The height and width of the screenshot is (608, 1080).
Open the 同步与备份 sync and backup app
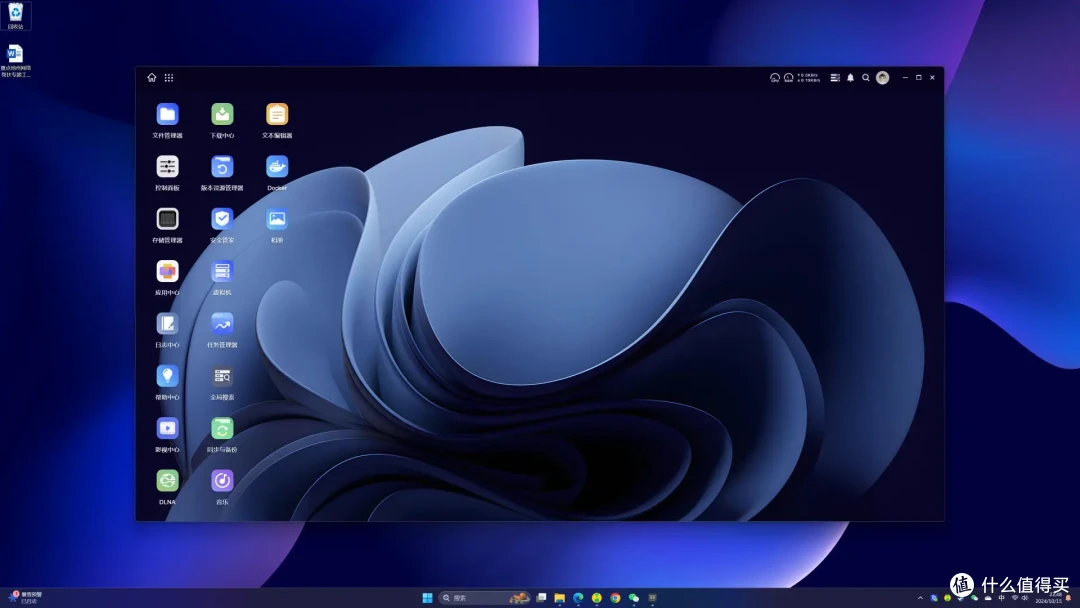tap(222, 428)
